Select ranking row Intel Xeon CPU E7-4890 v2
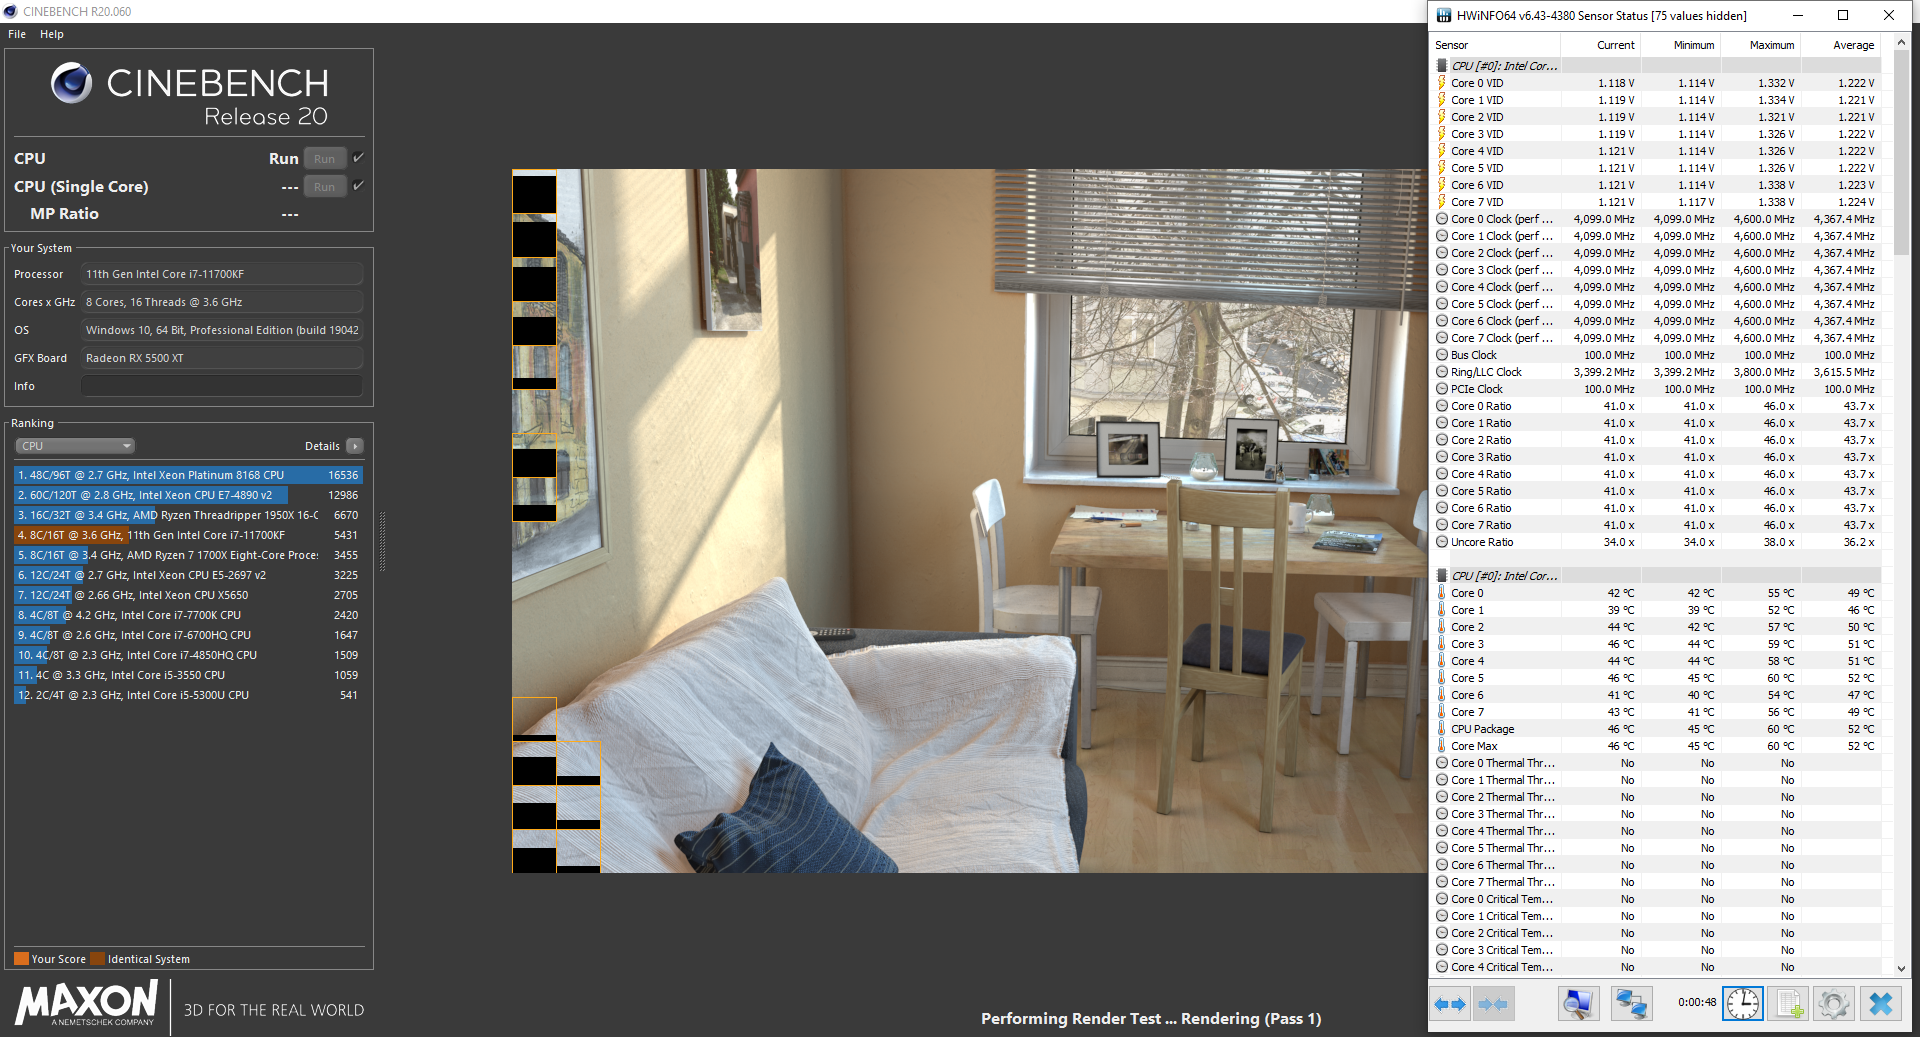Image resolution: width=1920 pixels, height=1037 pixels. (188, 495)
